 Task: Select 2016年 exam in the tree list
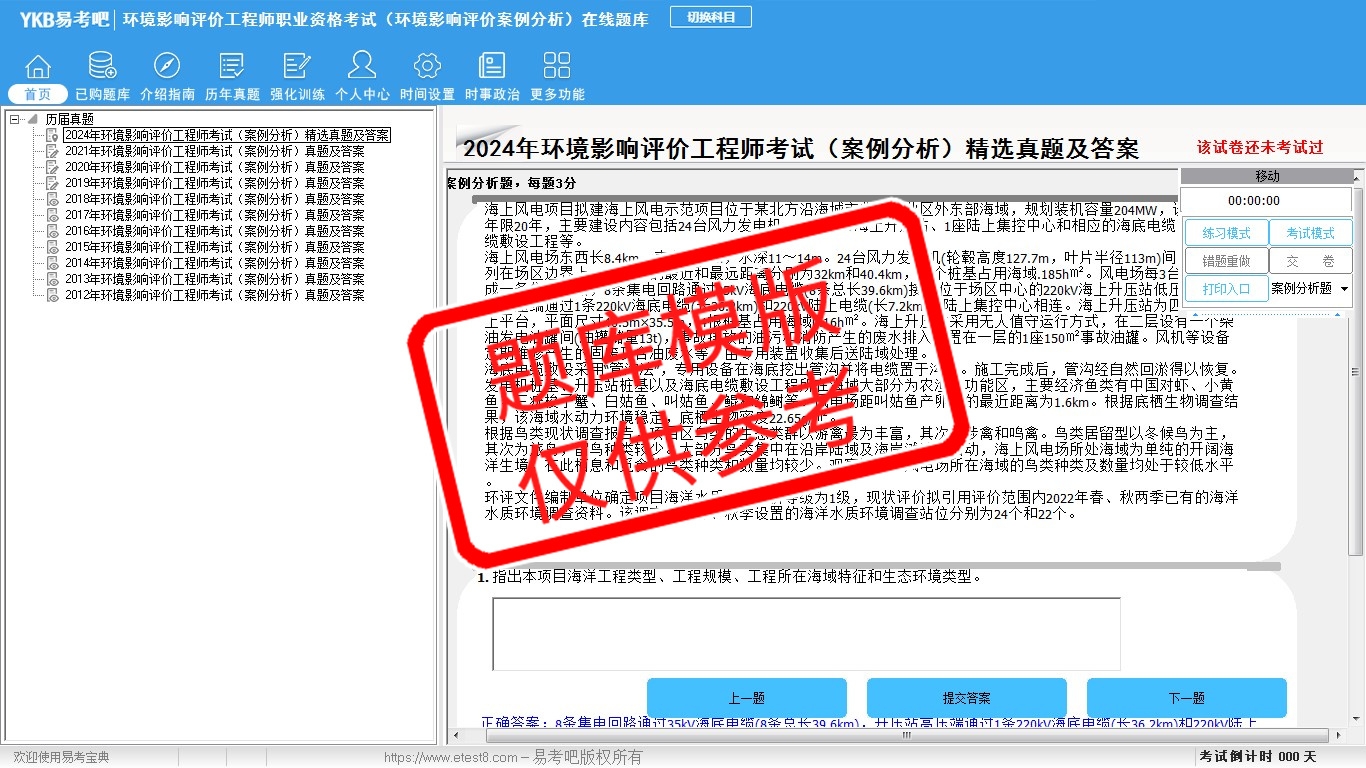pyautogui.click(x=214, y=231)
